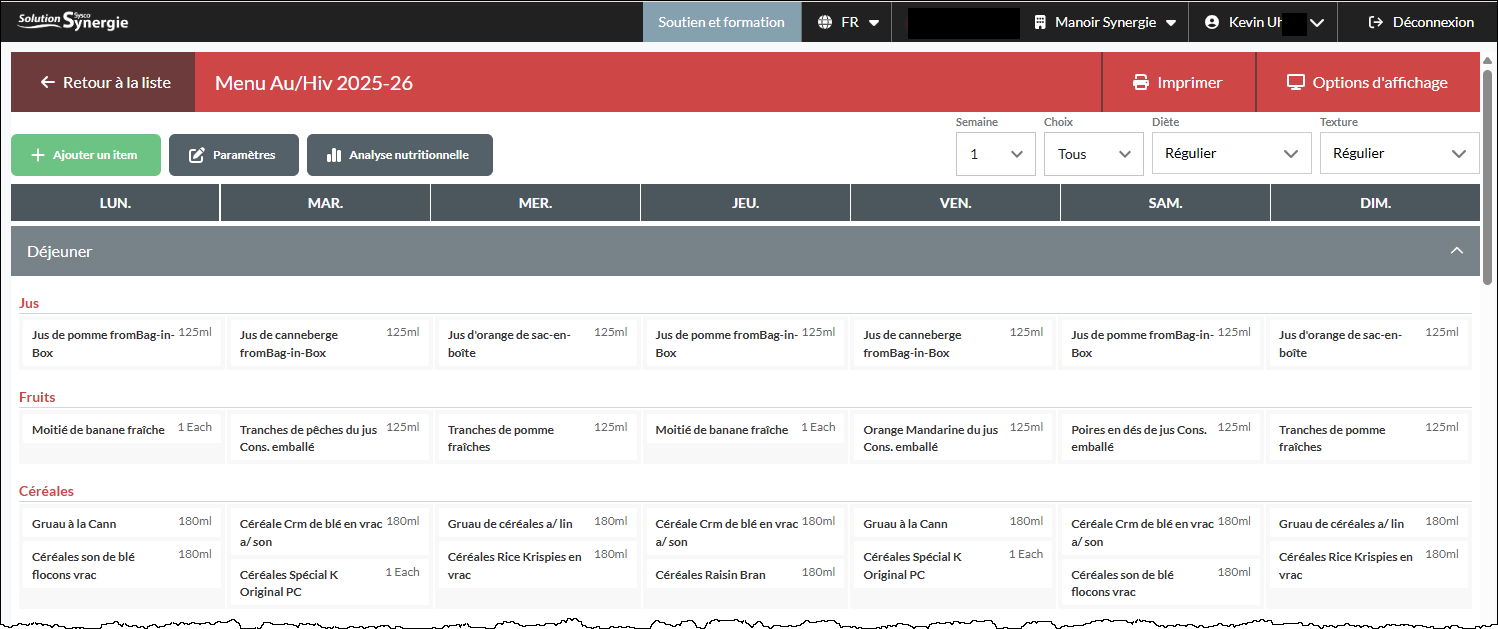Select Sunday's Tranches de pomme fraîches item
Image resolution: width=1498 pixels, height=629 pixels.
click(1369, 438)
